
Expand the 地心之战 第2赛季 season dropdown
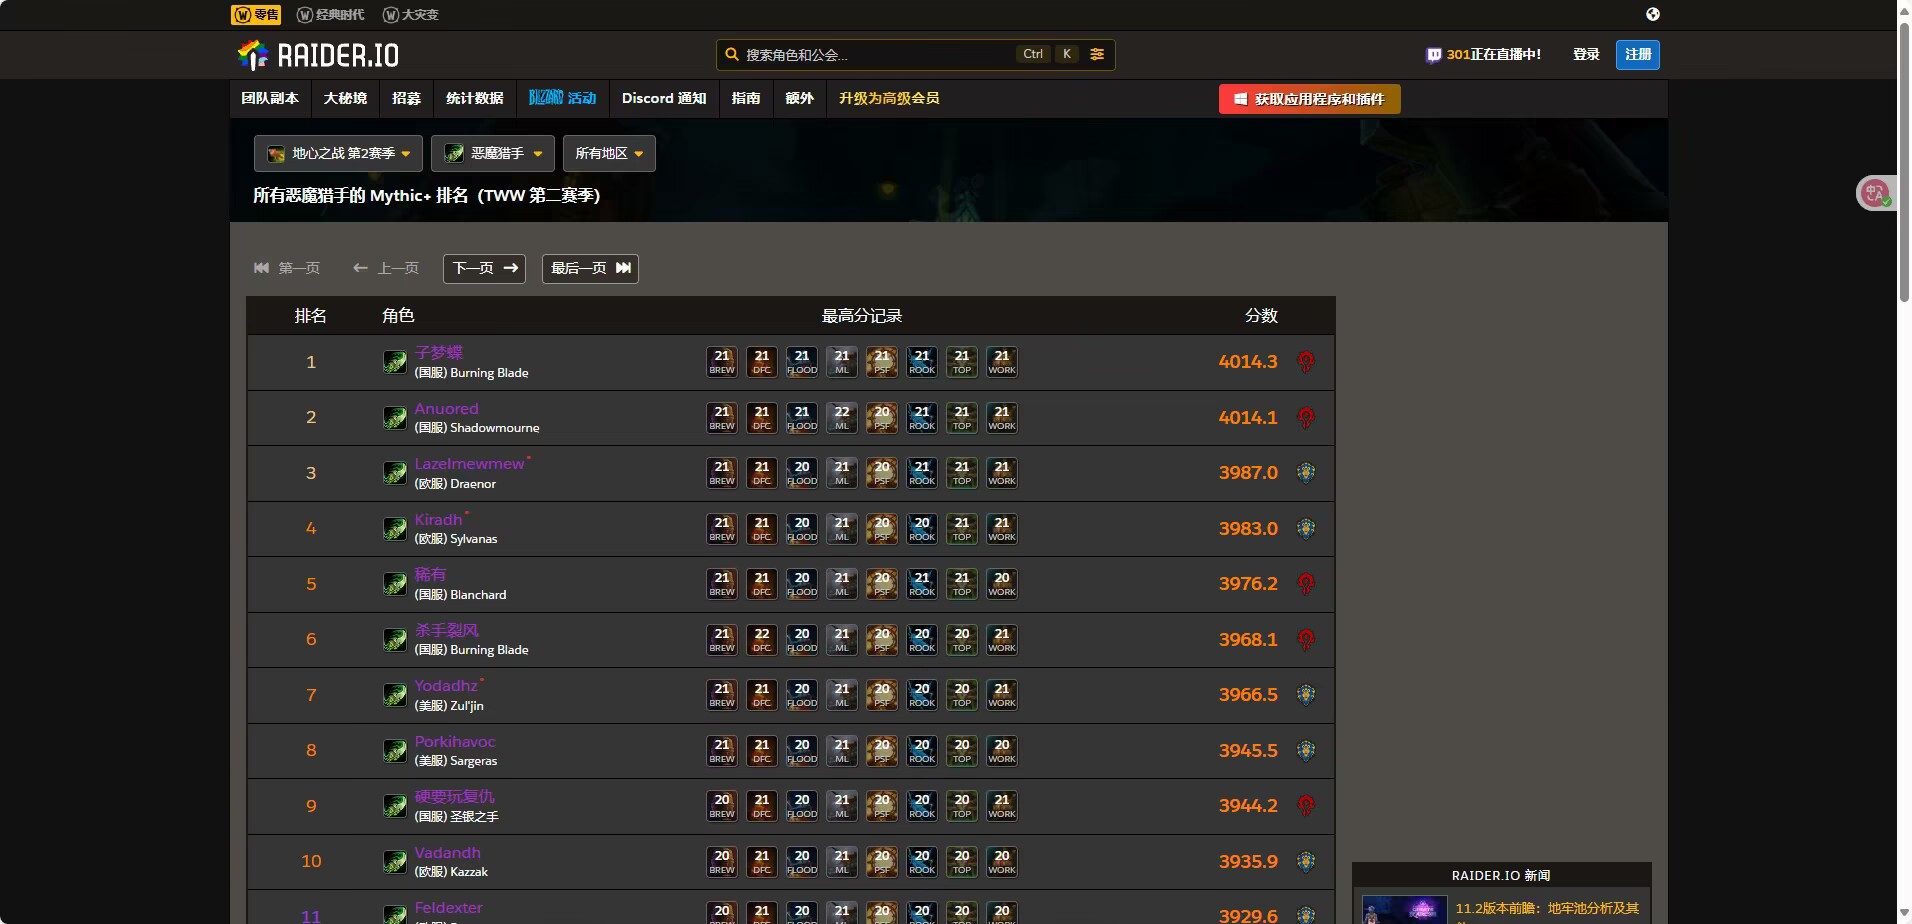338,153
